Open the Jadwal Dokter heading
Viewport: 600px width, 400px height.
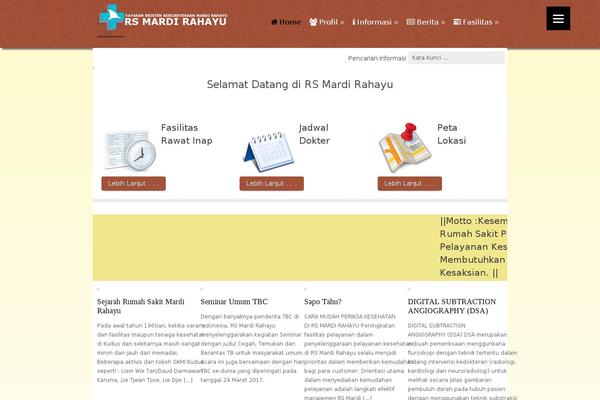click(x=314, y=134)
